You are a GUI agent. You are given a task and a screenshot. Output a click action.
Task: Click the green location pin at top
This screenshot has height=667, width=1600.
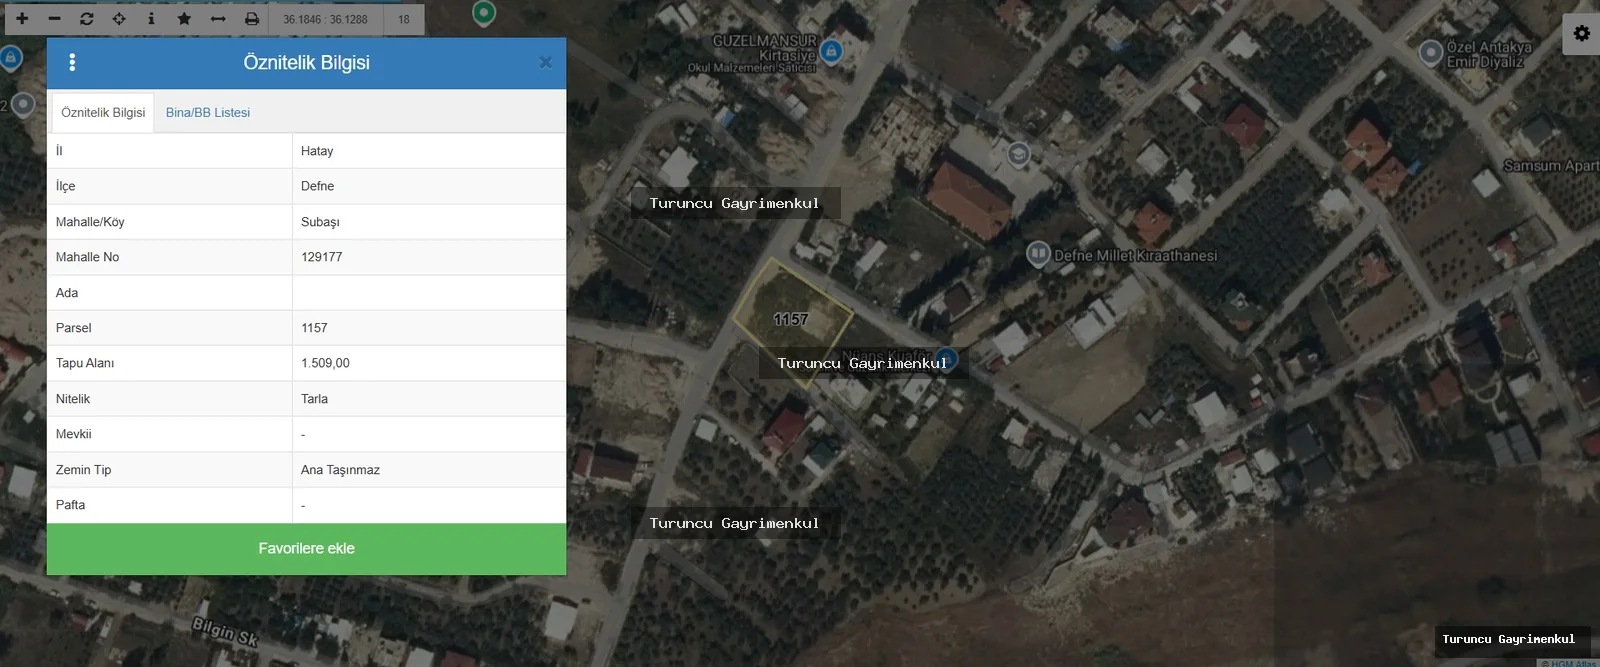click(x=484, y=13)
